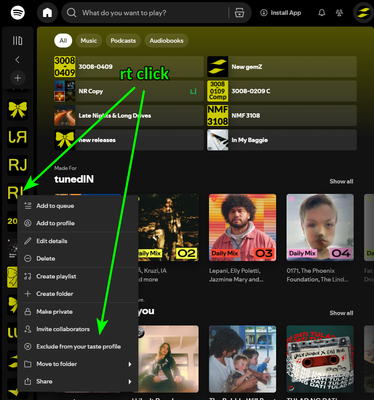Collapse sidebar with back chevron
374x400 pixels.
(x=17, y=59)
